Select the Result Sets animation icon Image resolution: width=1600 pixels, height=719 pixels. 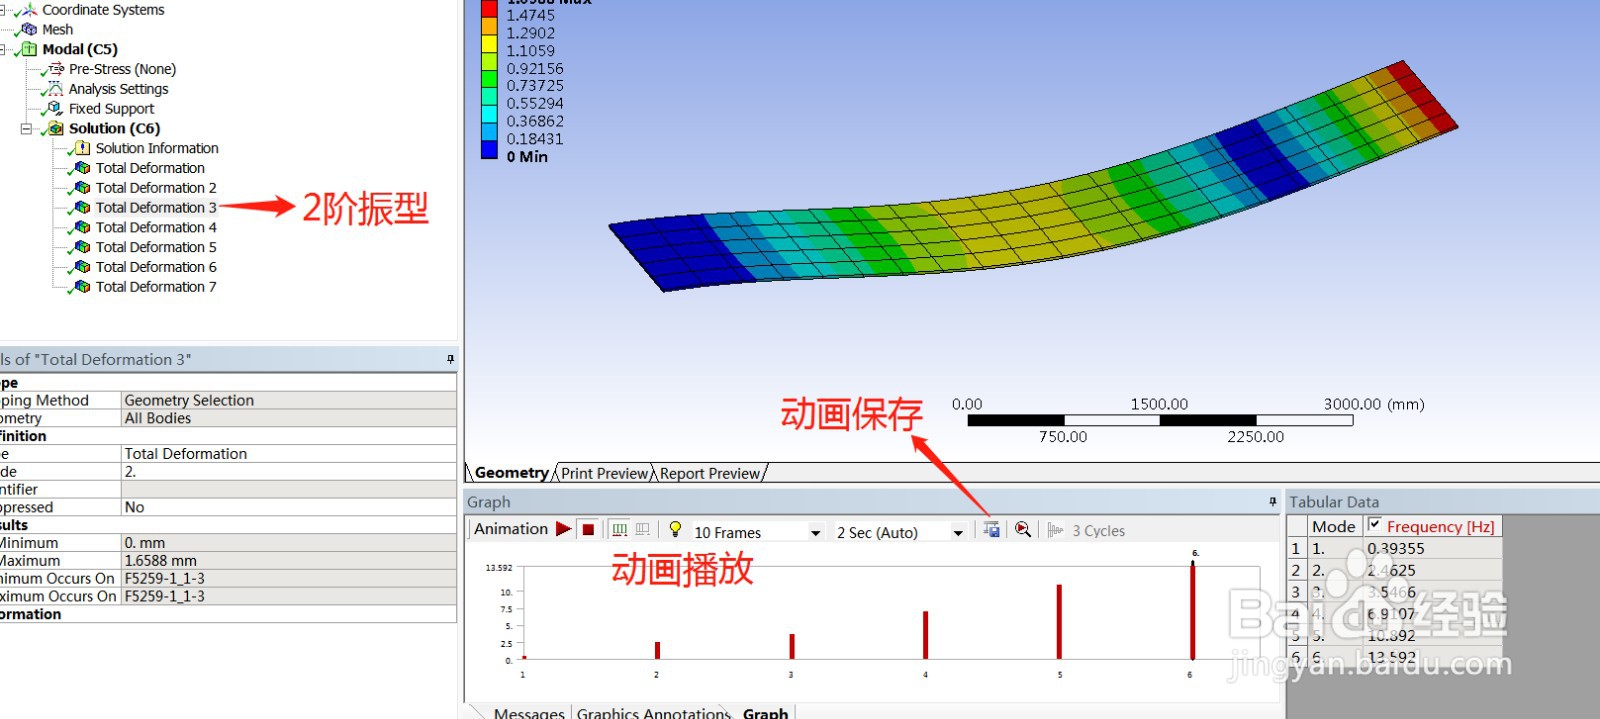642,529
